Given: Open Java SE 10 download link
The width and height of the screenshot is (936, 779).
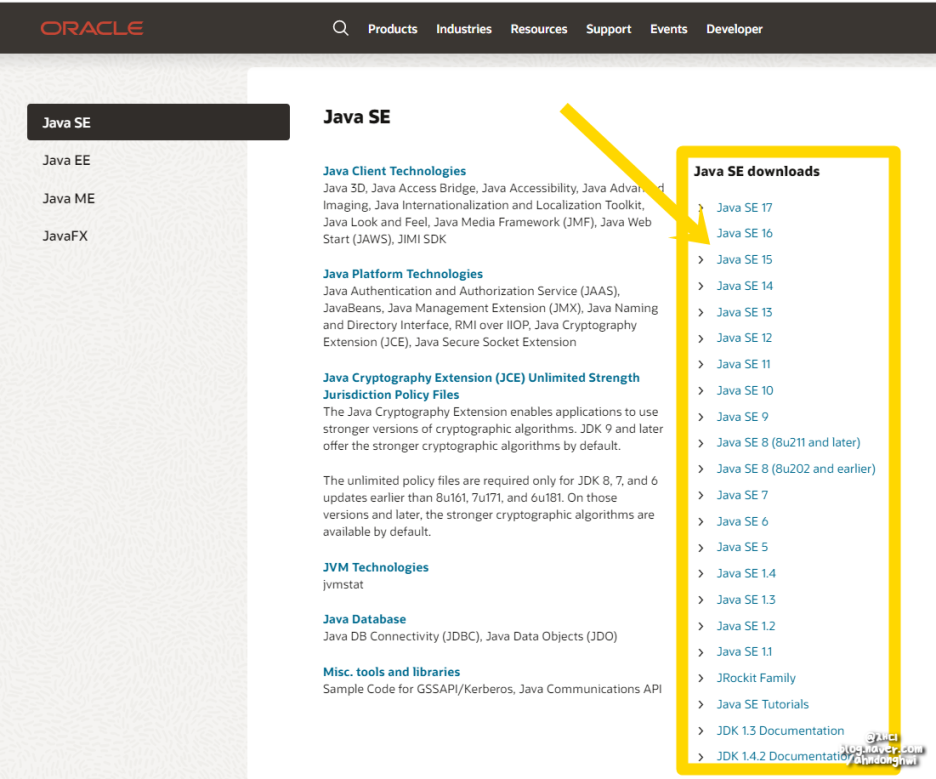Looking at the screenshot, I should (x=745, y=390).
